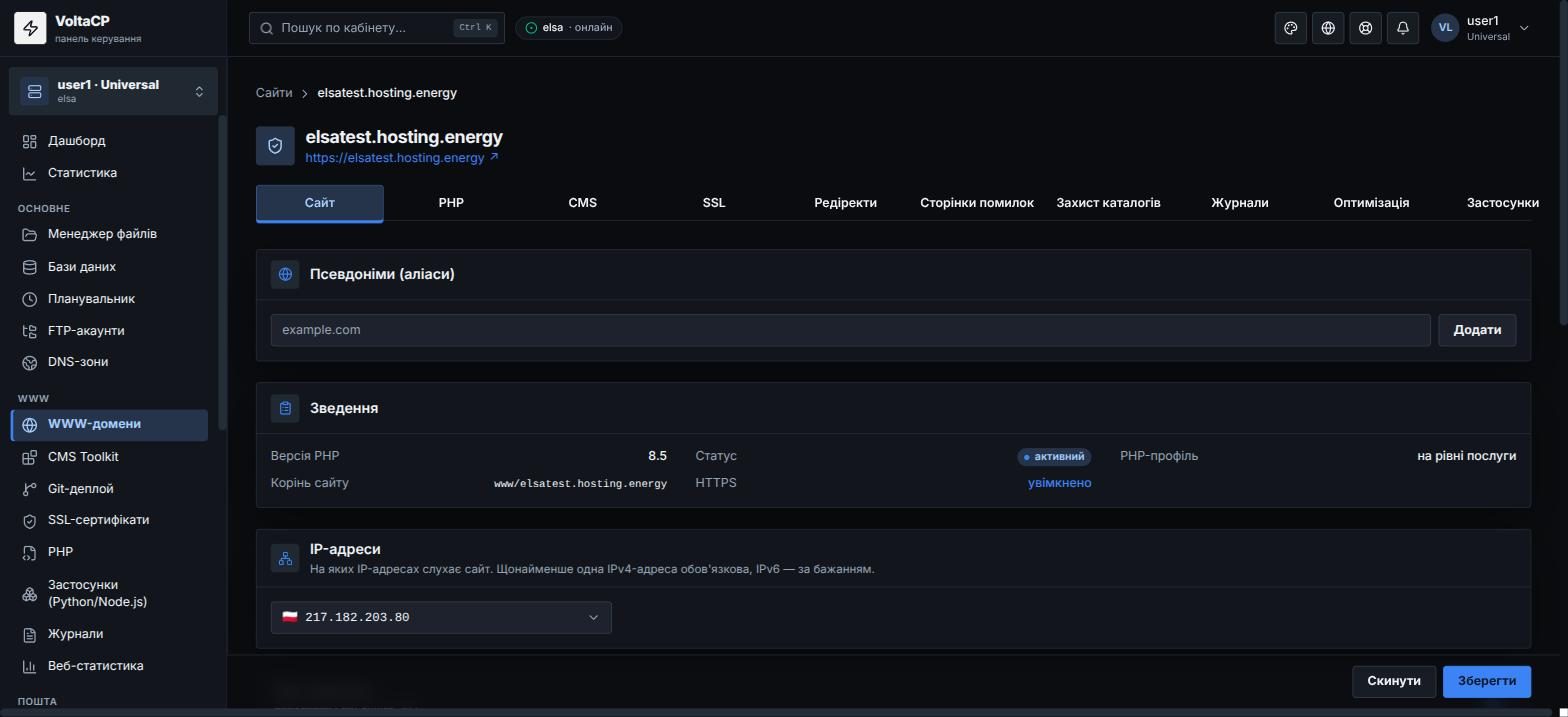Click the external link icon beside site URL
1568x717 pixels.
[x=494, y=157]
